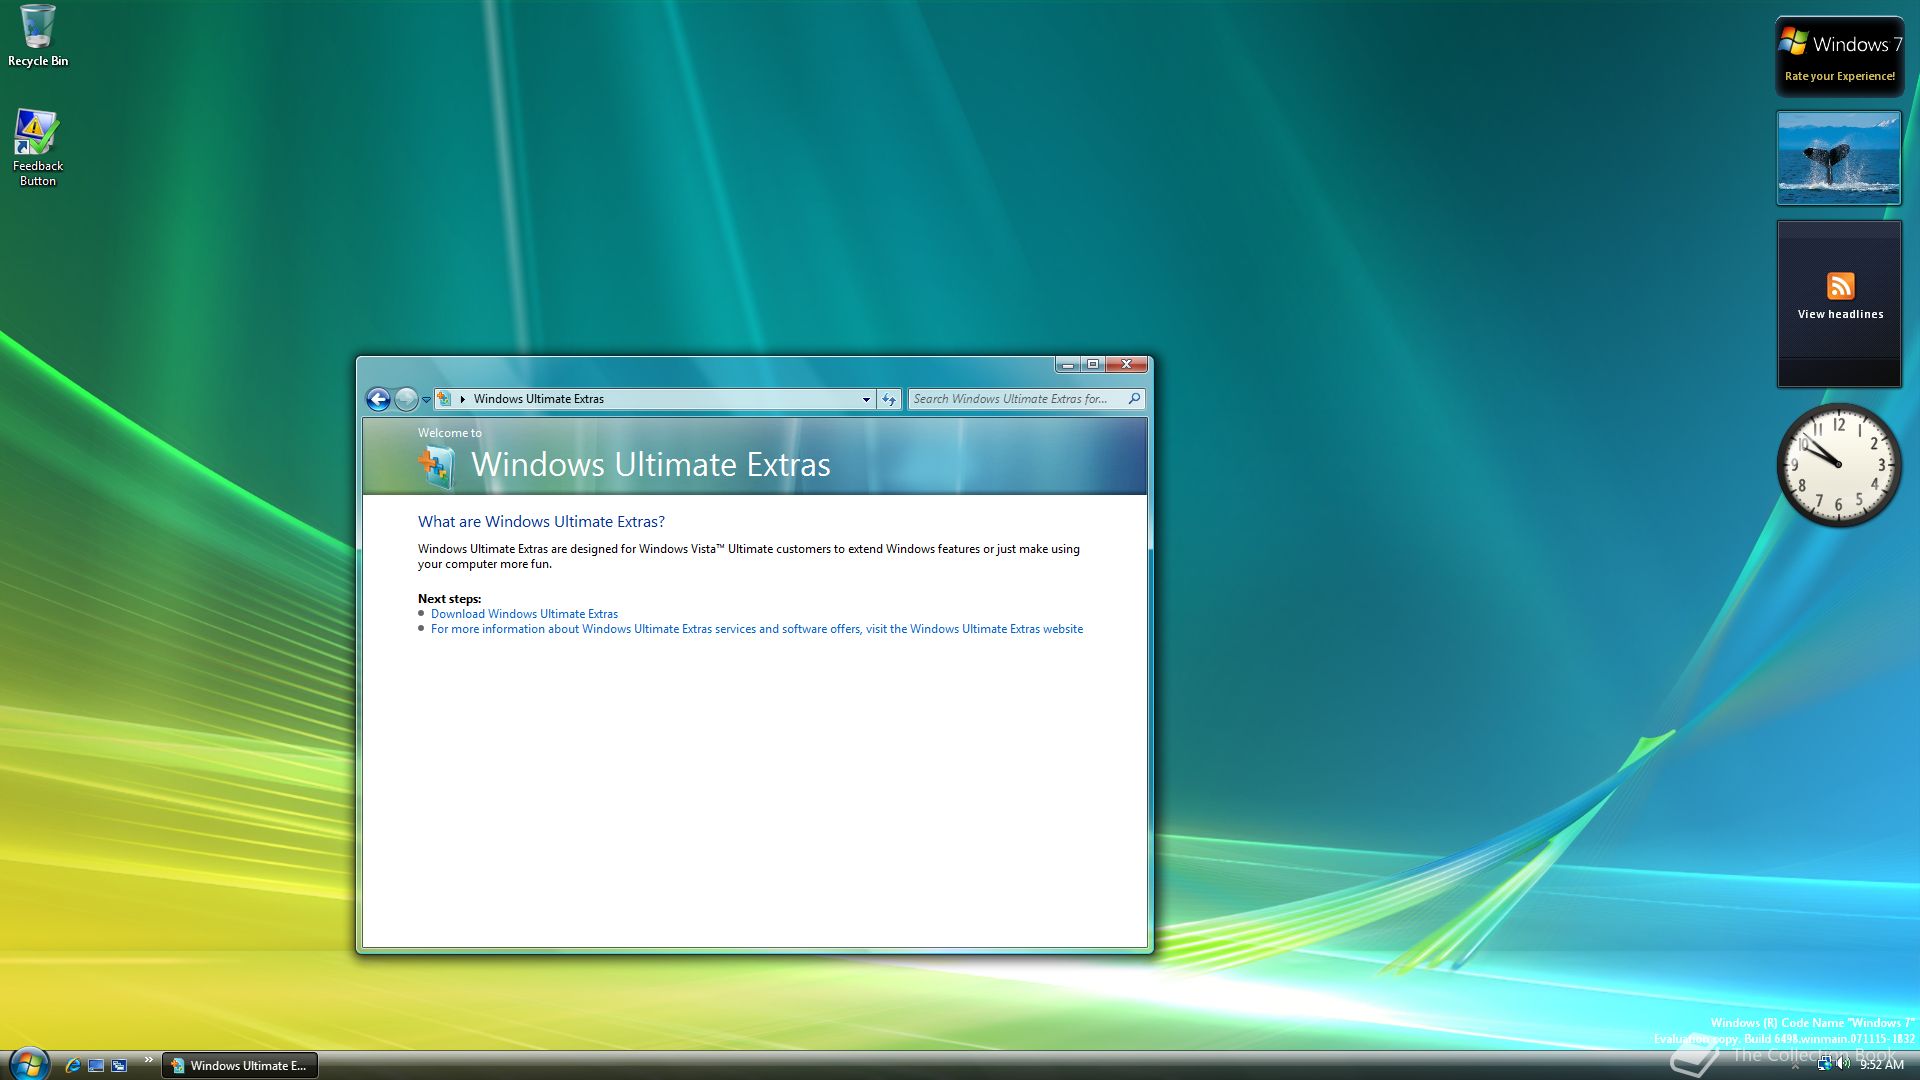Click the Forward arrow in the Extras window
Viewport: 1920px width, 1080px height.
pos(406,399)
